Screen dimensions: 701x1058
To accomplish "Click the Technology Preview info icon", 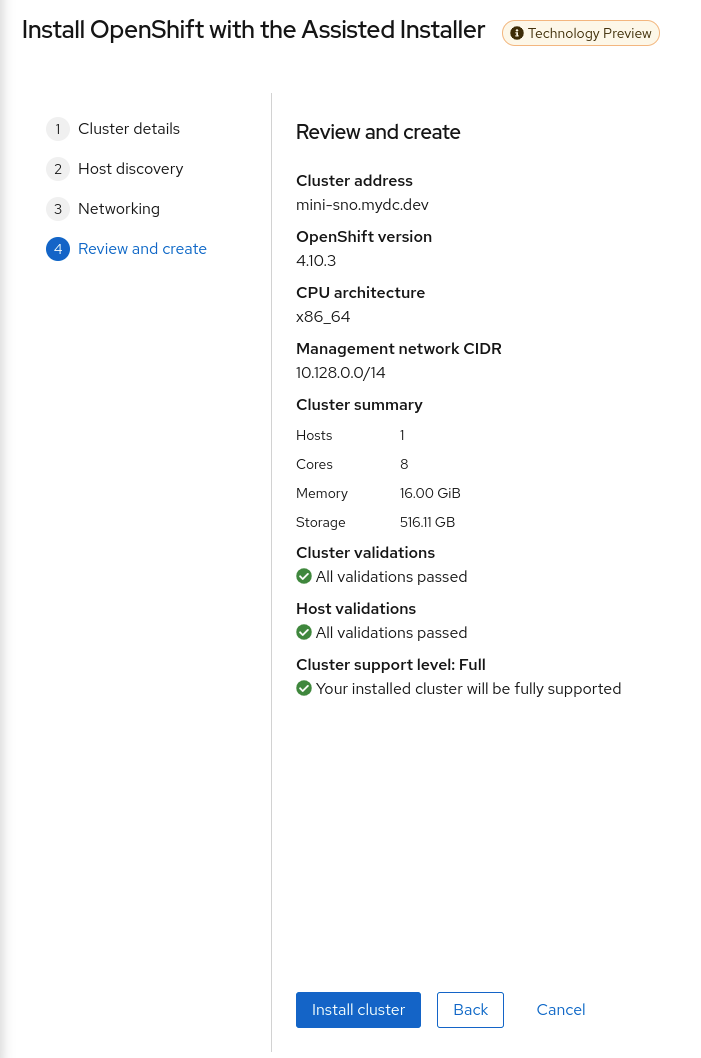I will [x=517, y=33].
